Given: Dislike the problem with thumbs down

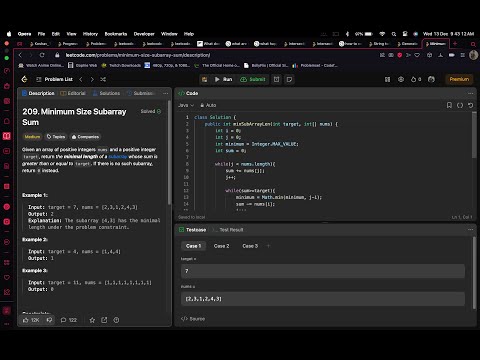Looking at the screenshot, I should (49, 320).
